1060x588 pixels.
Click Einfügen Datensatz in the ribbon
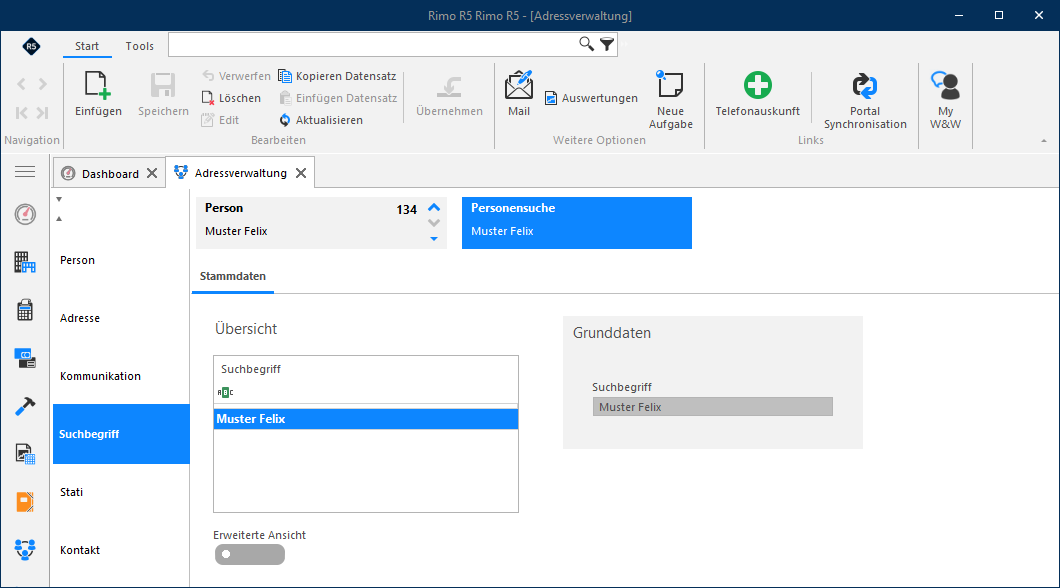[x=338, y=98]
